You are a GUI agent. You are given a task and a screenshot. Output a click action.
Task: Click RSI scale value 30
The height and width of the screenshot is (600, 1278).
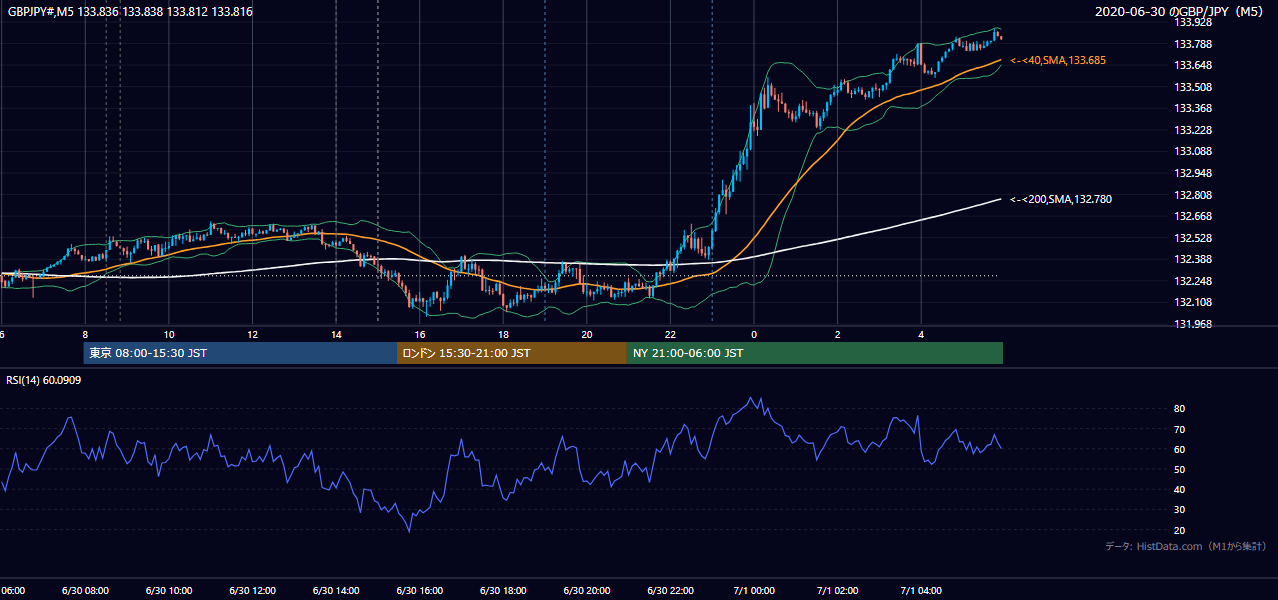pos(1180,510)
